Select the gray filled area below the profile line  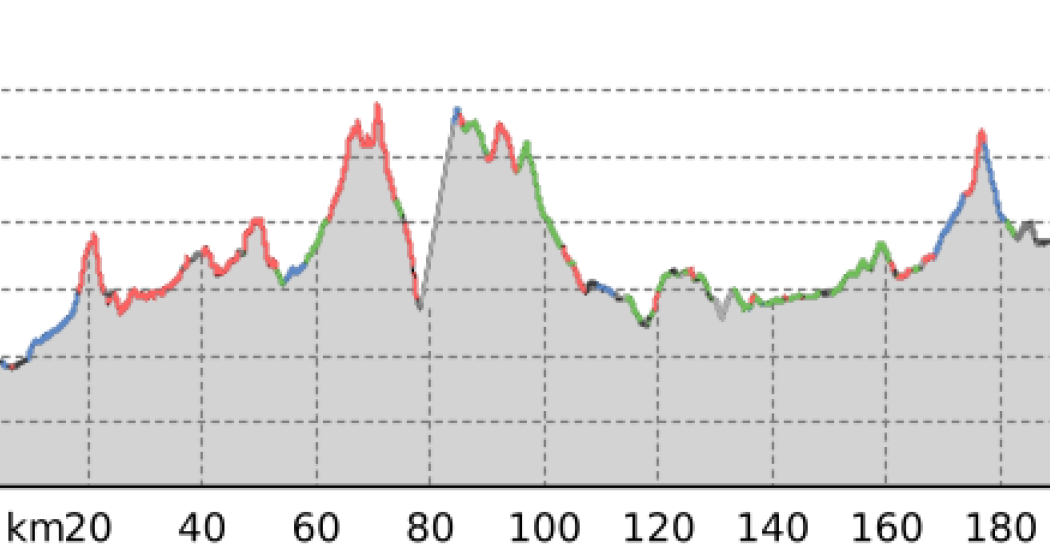[x=500, y=400]
